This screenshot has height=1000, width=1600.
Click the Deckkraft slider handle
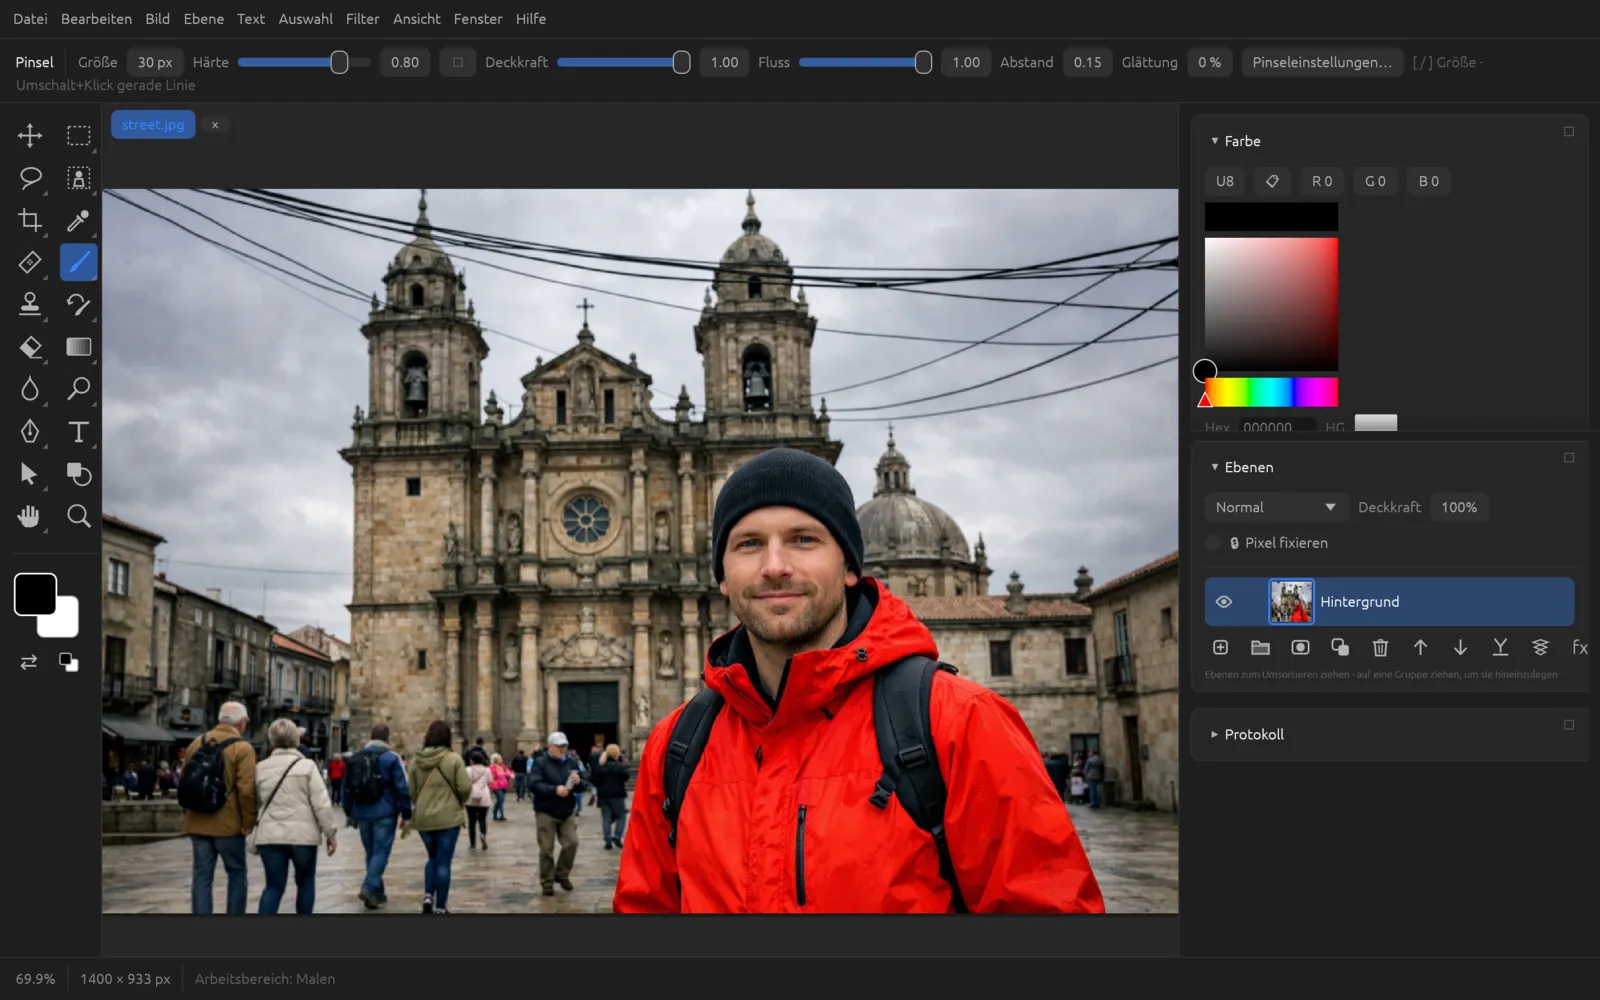tap(681, 62)
